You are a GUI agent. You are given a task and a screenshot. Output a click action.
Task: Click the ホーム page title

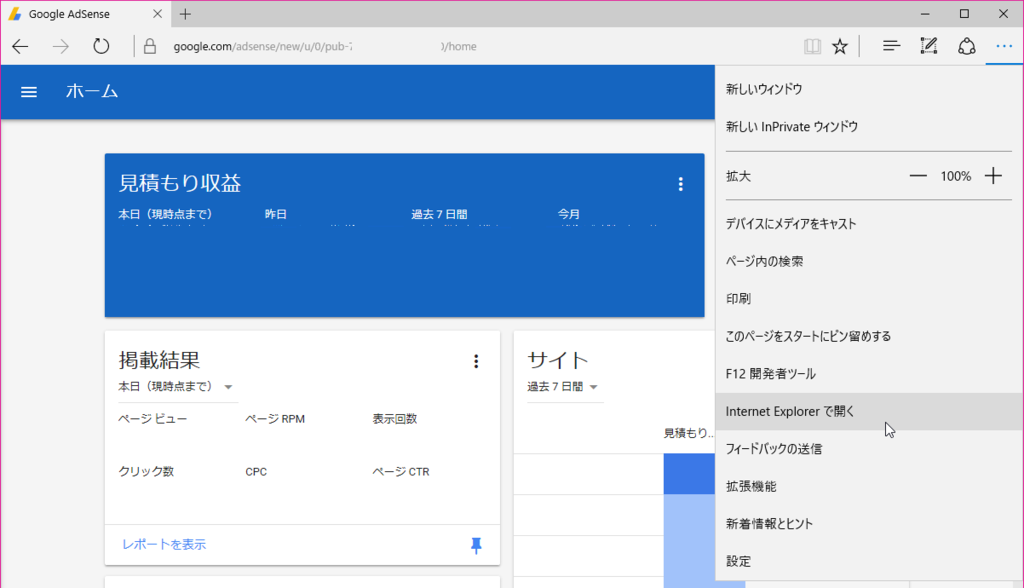[x=91, y=91]
